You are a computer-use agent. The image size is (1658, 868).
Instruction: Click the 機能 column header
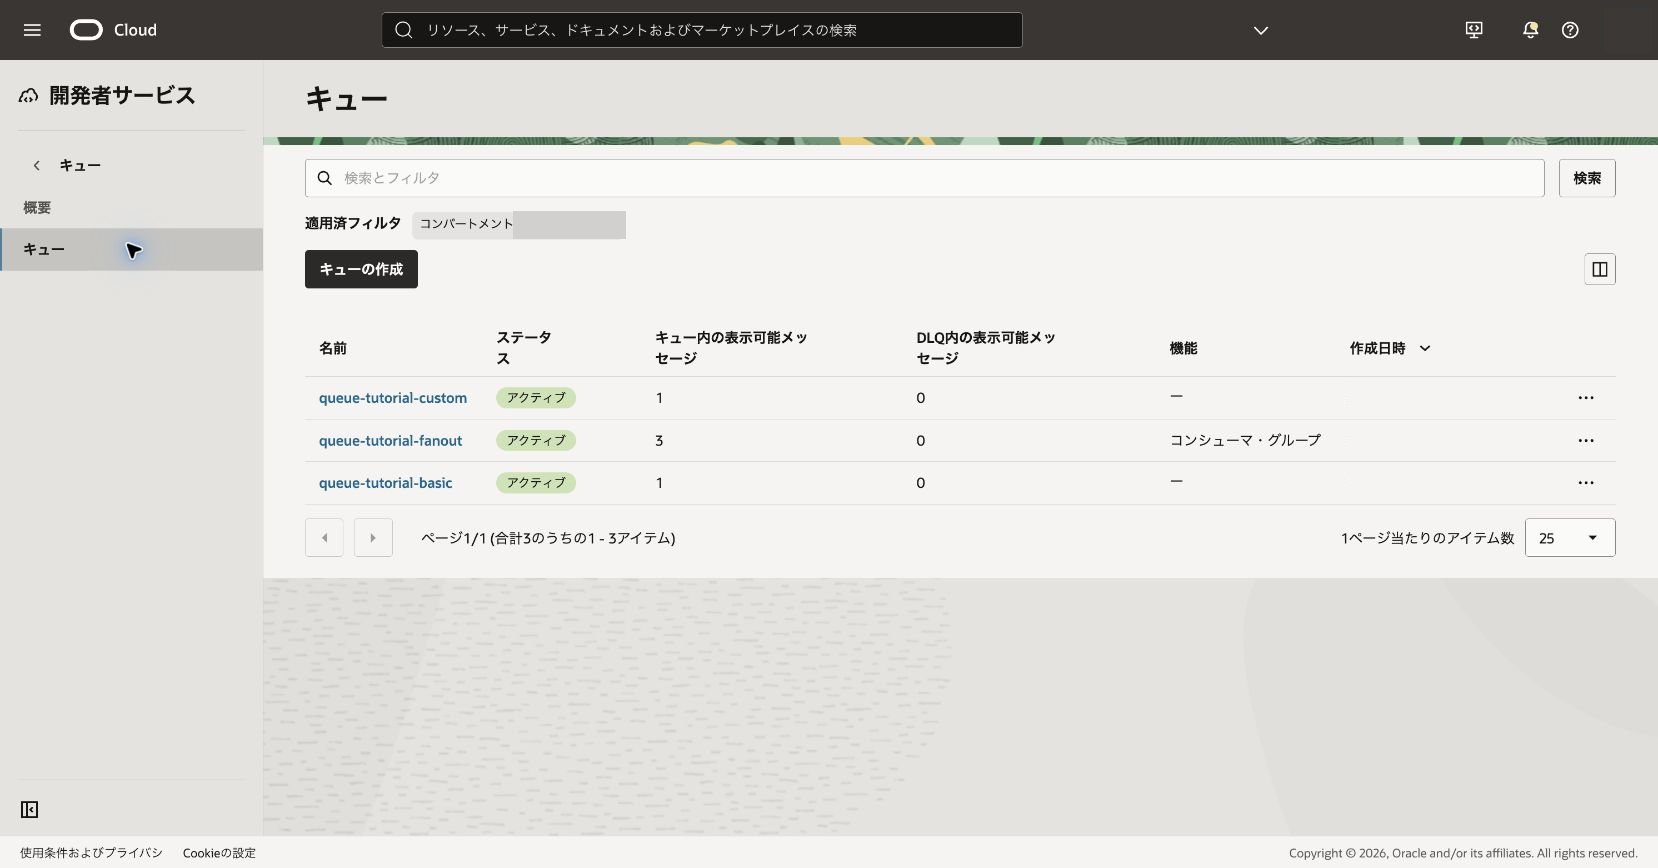pos(1183,348)
